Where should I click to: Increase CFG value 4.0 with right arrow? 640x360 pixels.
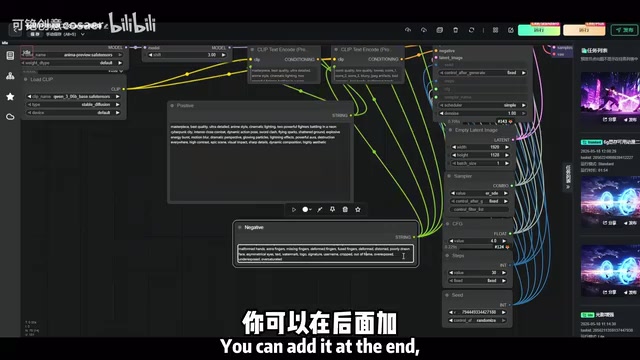coord(504,241)
